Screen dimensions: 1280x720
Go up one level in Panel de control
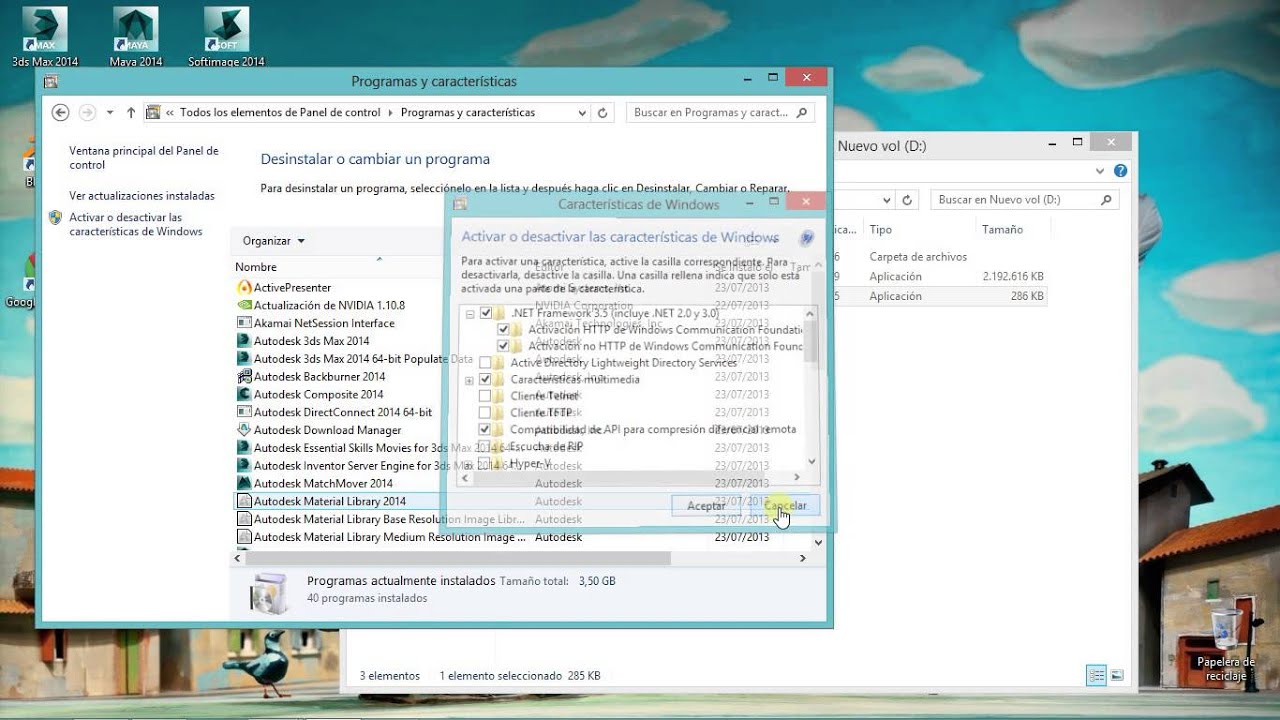(x=131, y=113)
